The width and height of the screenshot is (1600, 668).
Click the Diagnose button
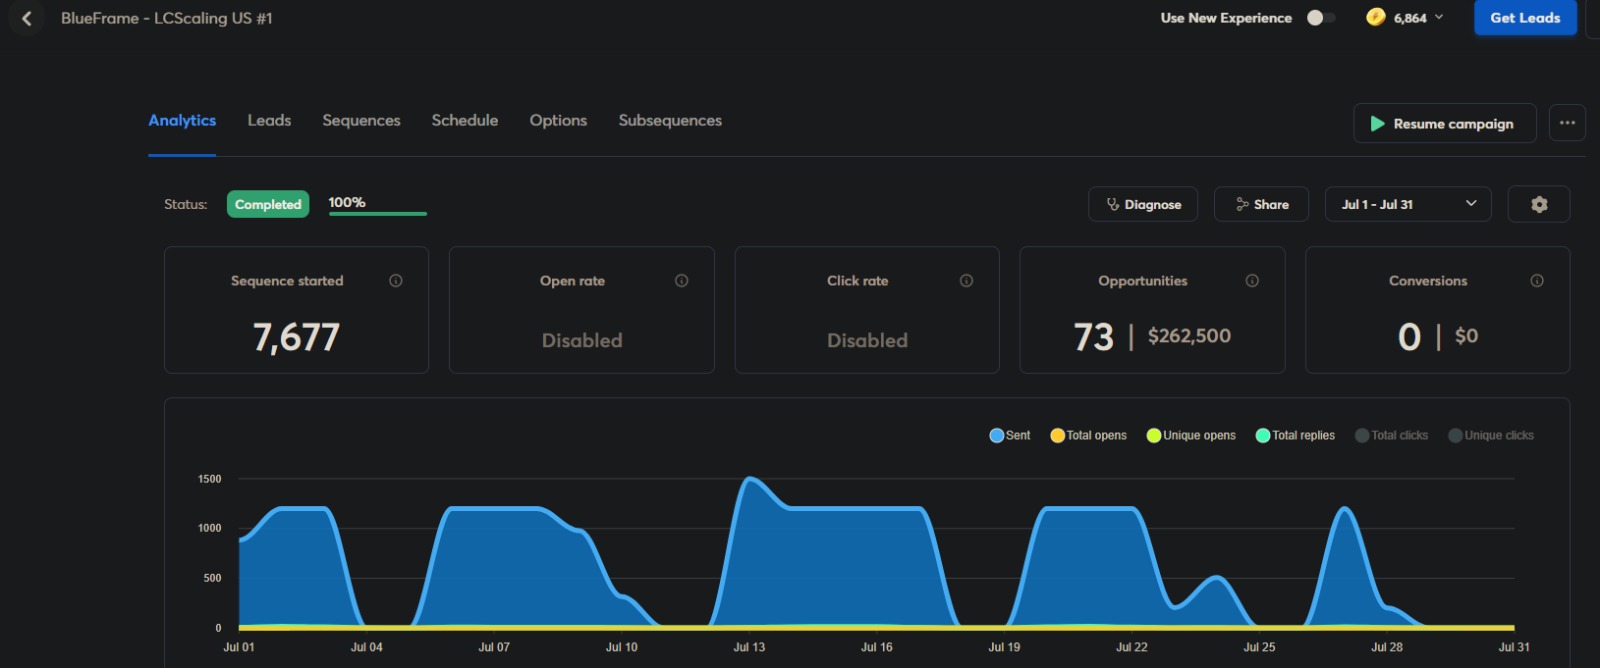point(1143,204)
